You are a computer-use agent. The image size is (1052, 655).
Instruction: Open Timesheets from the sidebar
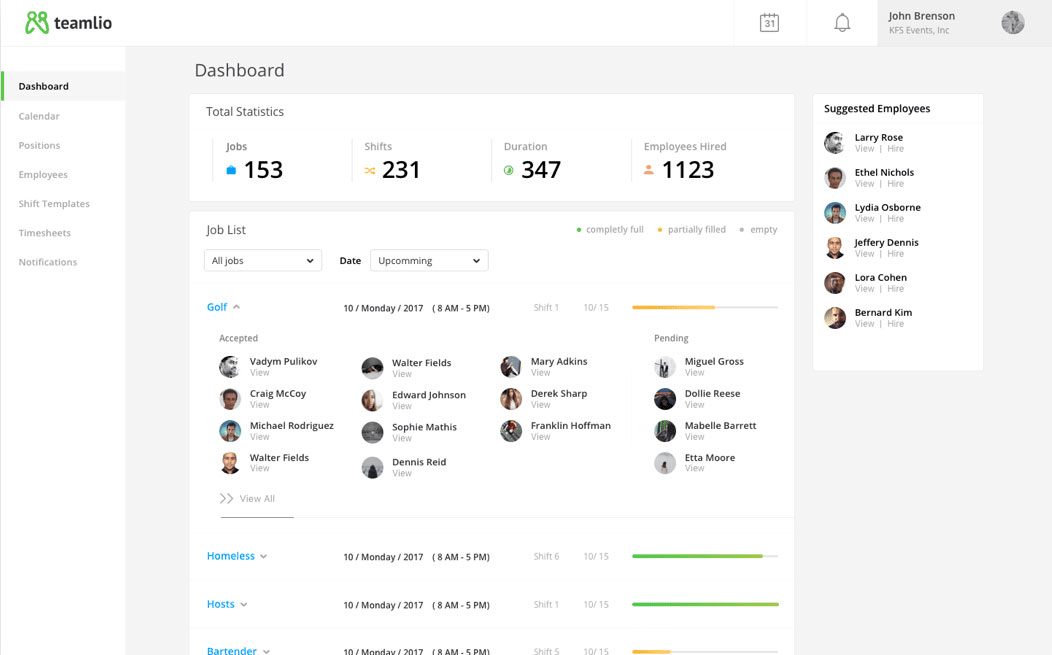tap(44, 233)
